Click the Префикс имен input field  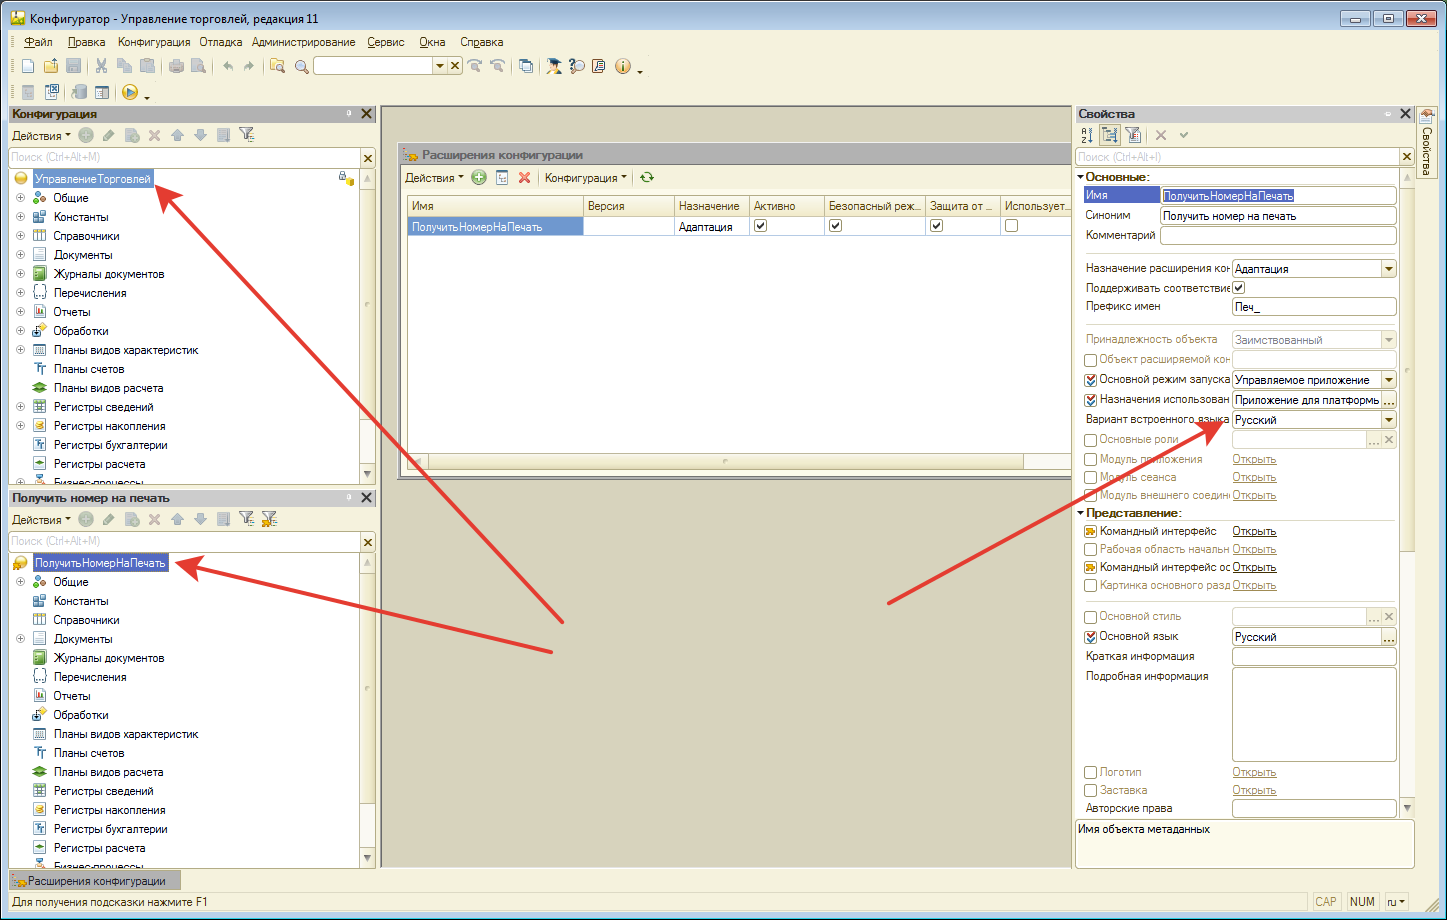point(1314,307)
